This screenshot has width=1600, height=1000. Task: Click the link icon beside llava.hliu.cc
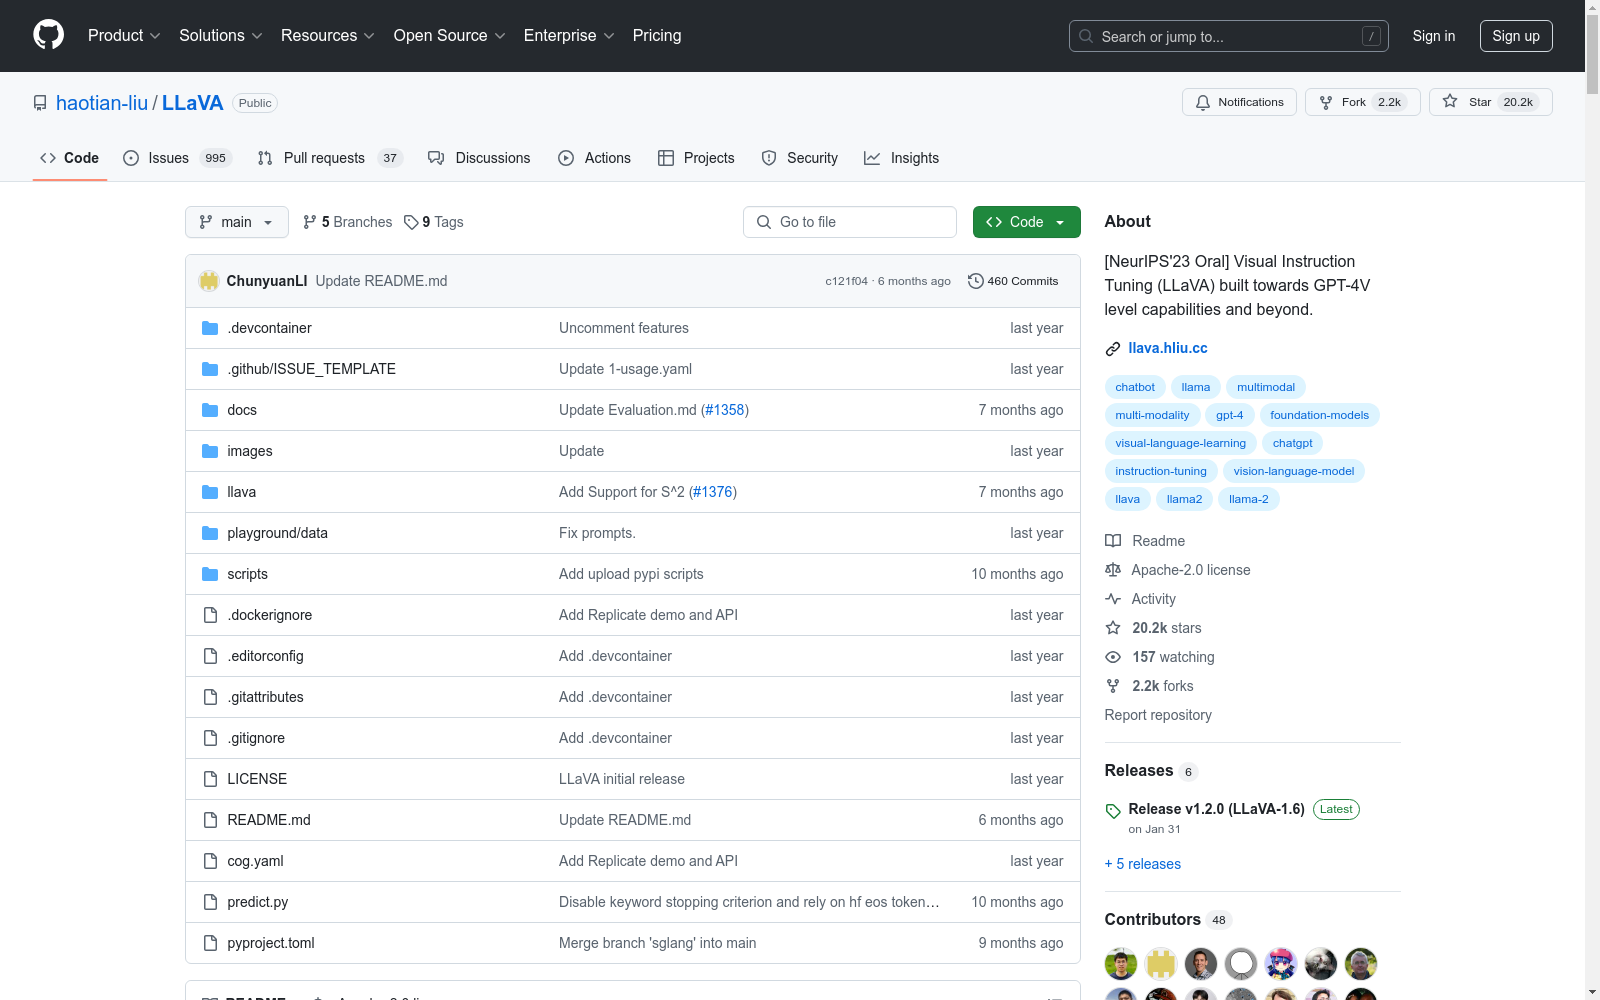(1113, 348)
